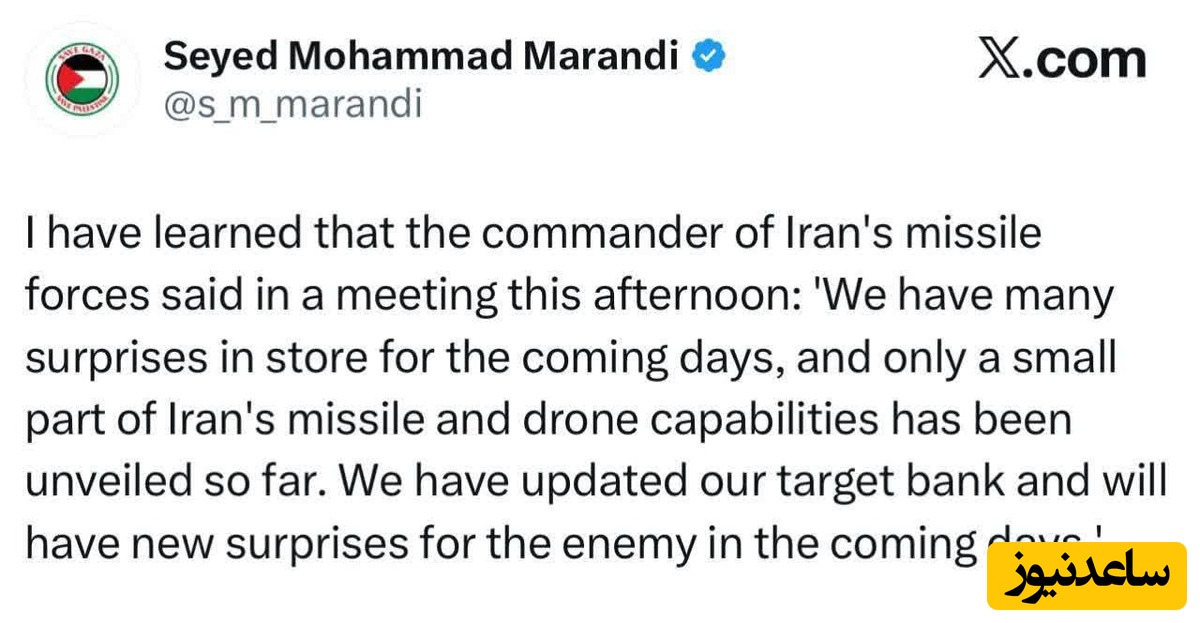The image size is (1200, 623).
Task: Click the blue verified checkmark badge
Action: point(708,58)
